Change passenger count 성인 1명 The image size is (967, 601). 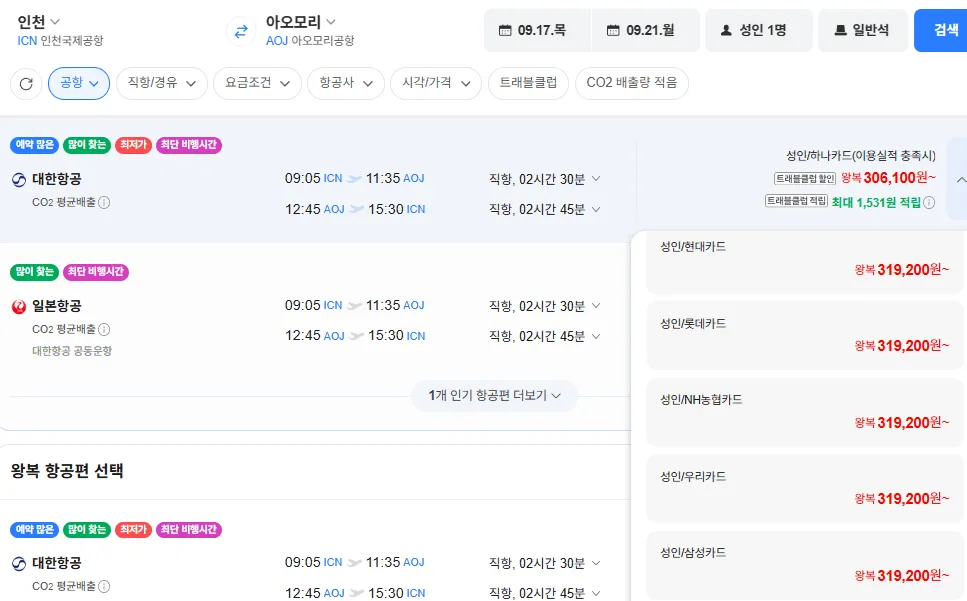[x=759, y=30]
